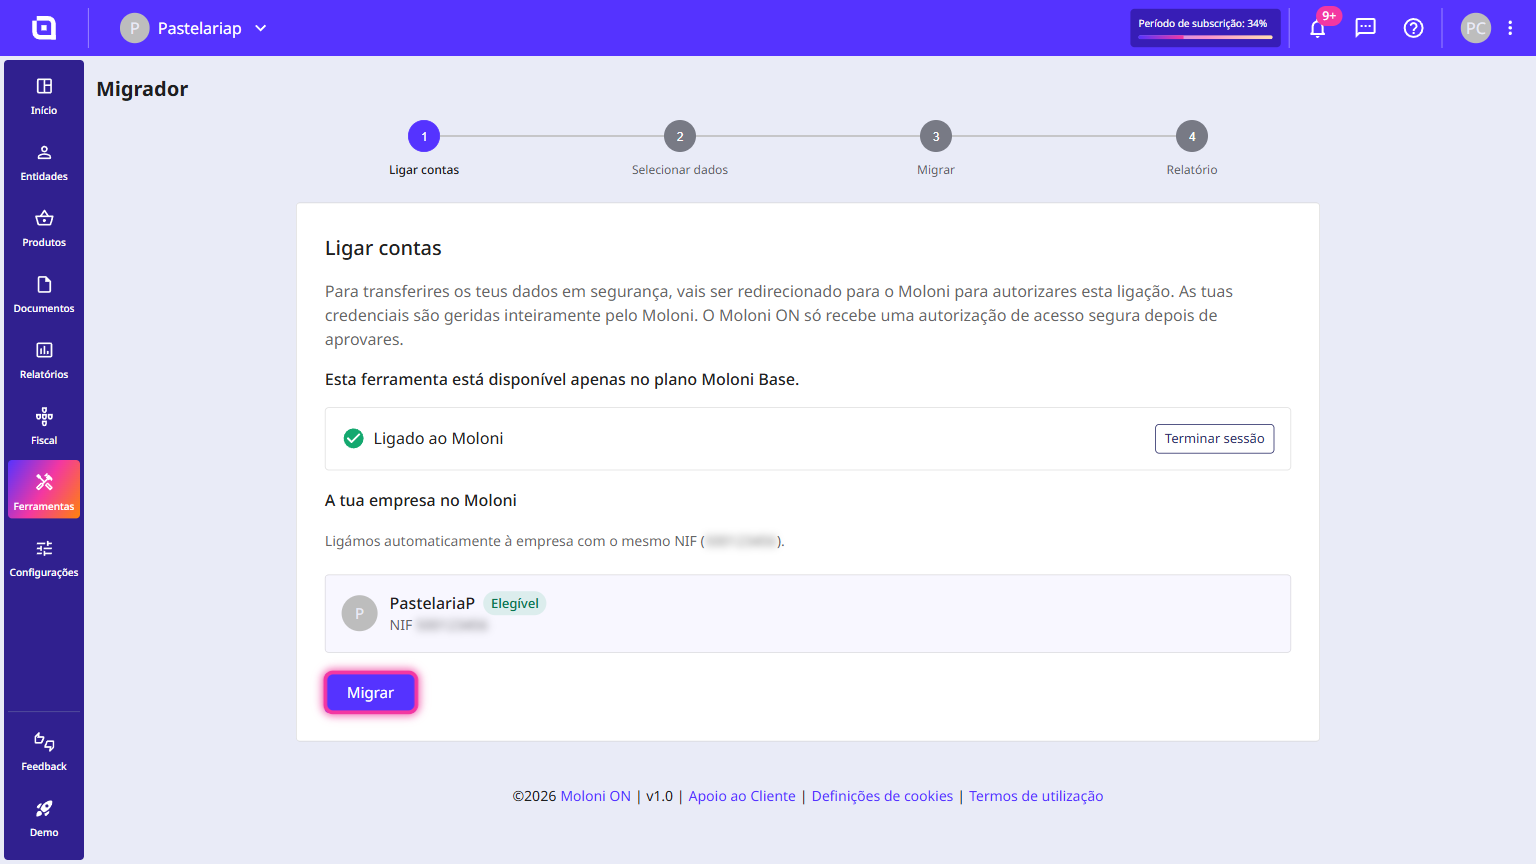Image resolution: width=1536 pixels, height=864 pixels.
Task: Expand the Pastelariap company dropdown
Action: tap(194, 28)
